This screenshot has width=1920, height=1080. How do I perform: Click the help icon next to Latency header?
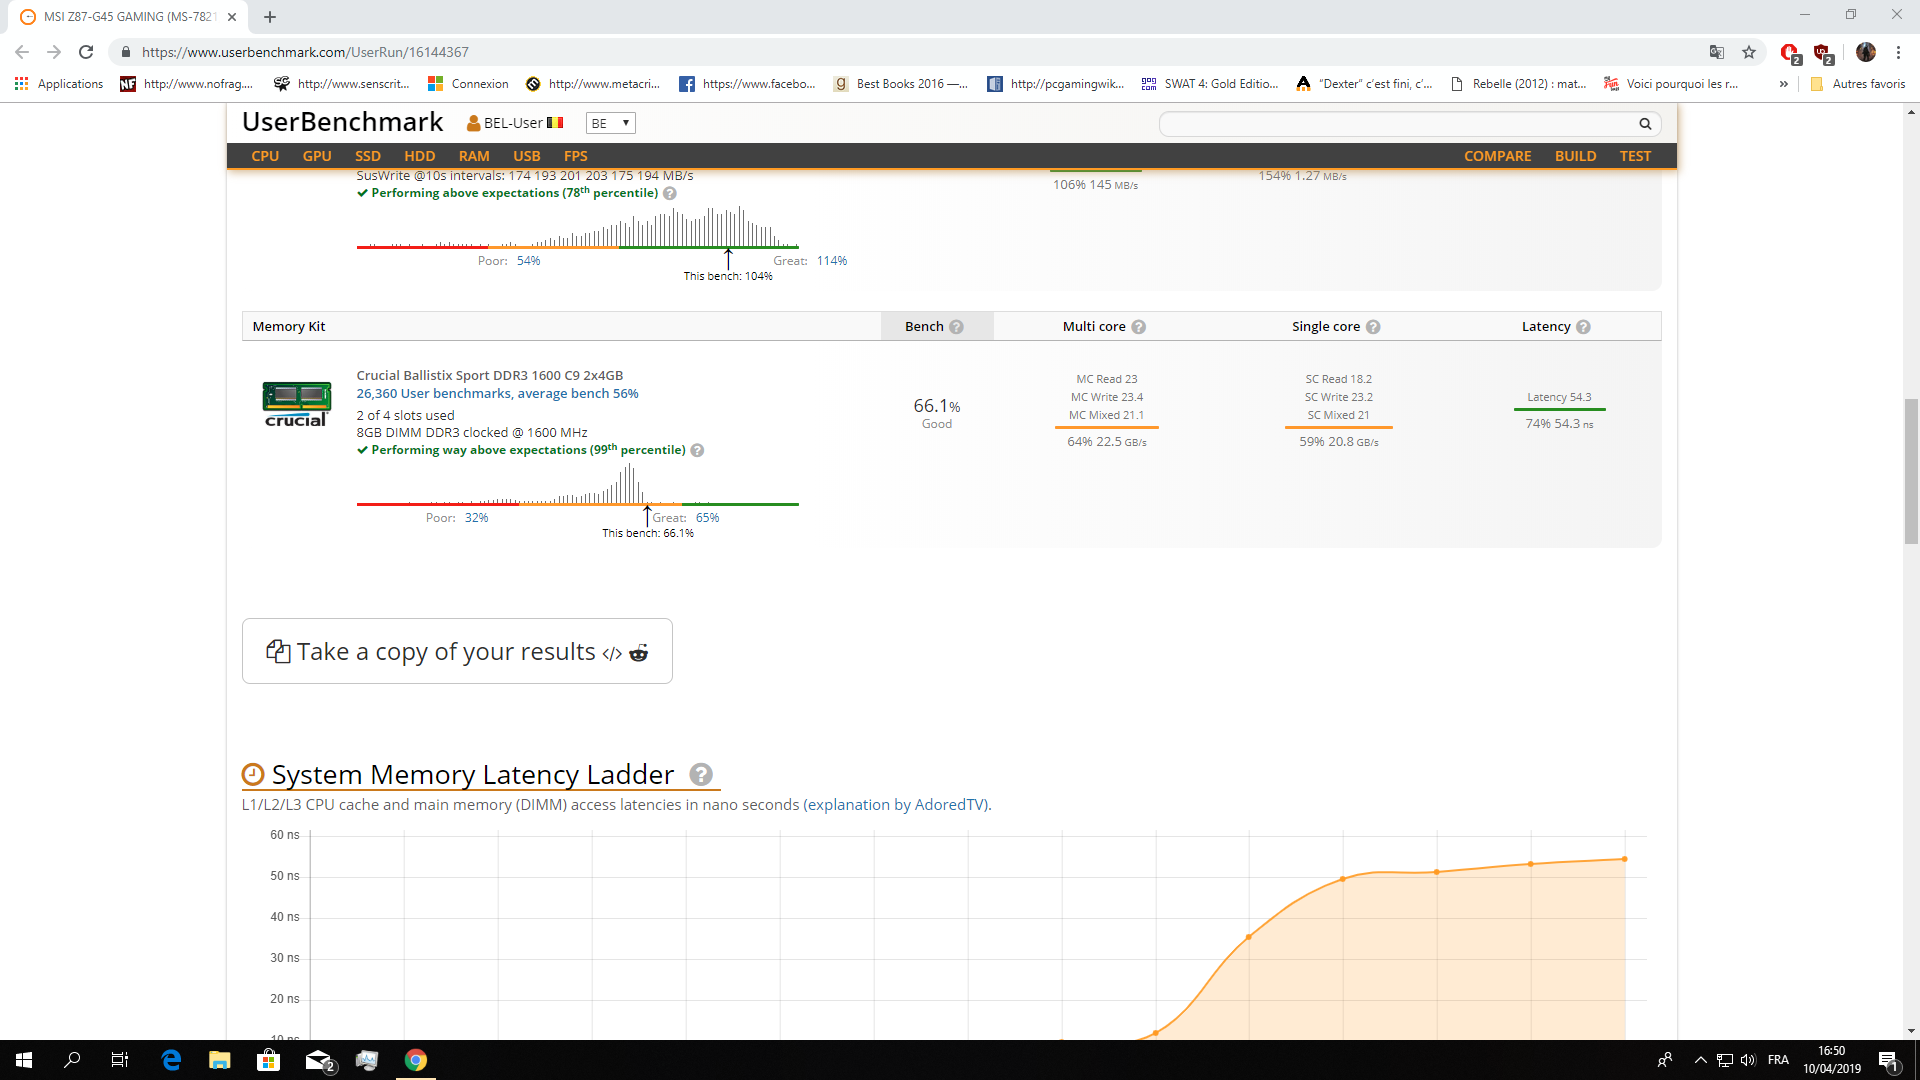pos(1583,327)
